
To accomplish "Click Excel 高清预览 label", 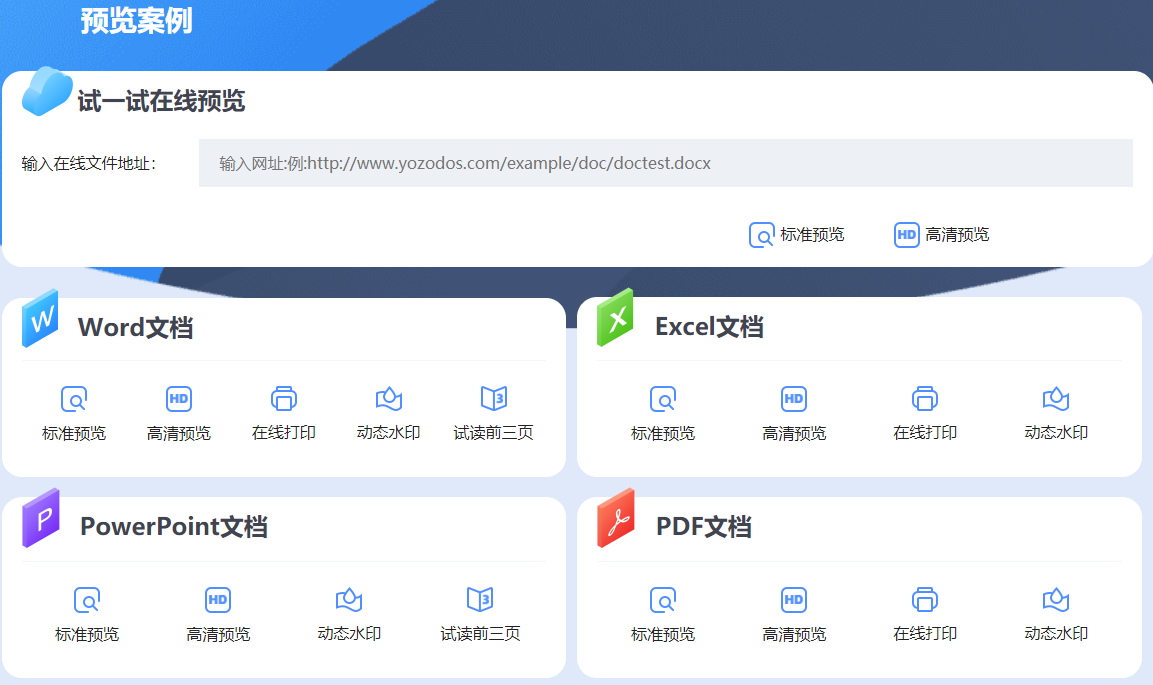I will pyautogui.click(x=794, y=434).
